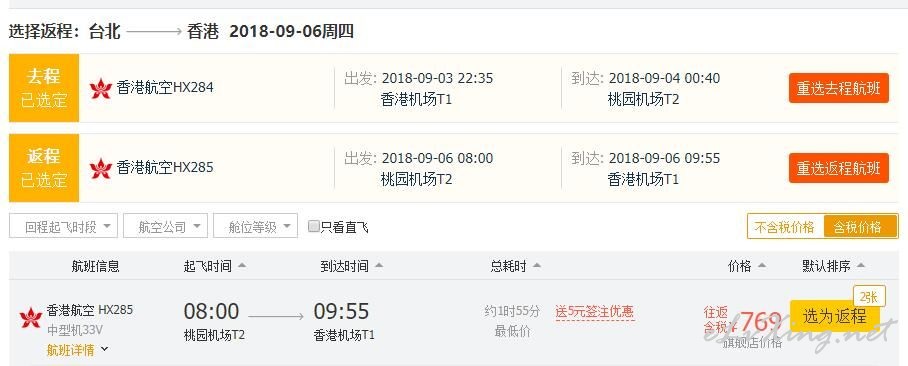
Task: Sort by 起飞时间 arrow icon
Action: coord(241,266)
